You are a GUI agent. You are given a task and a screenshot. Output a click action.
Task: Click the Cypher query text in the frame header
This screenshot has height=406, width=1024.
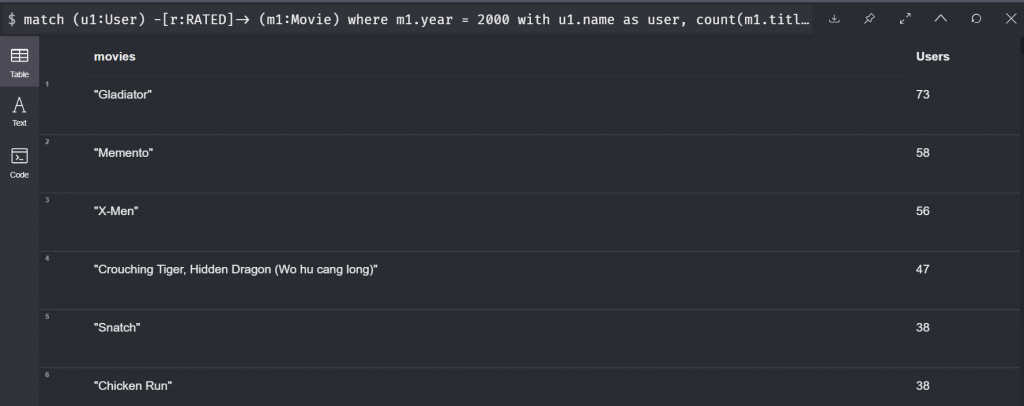click(410, 19)
